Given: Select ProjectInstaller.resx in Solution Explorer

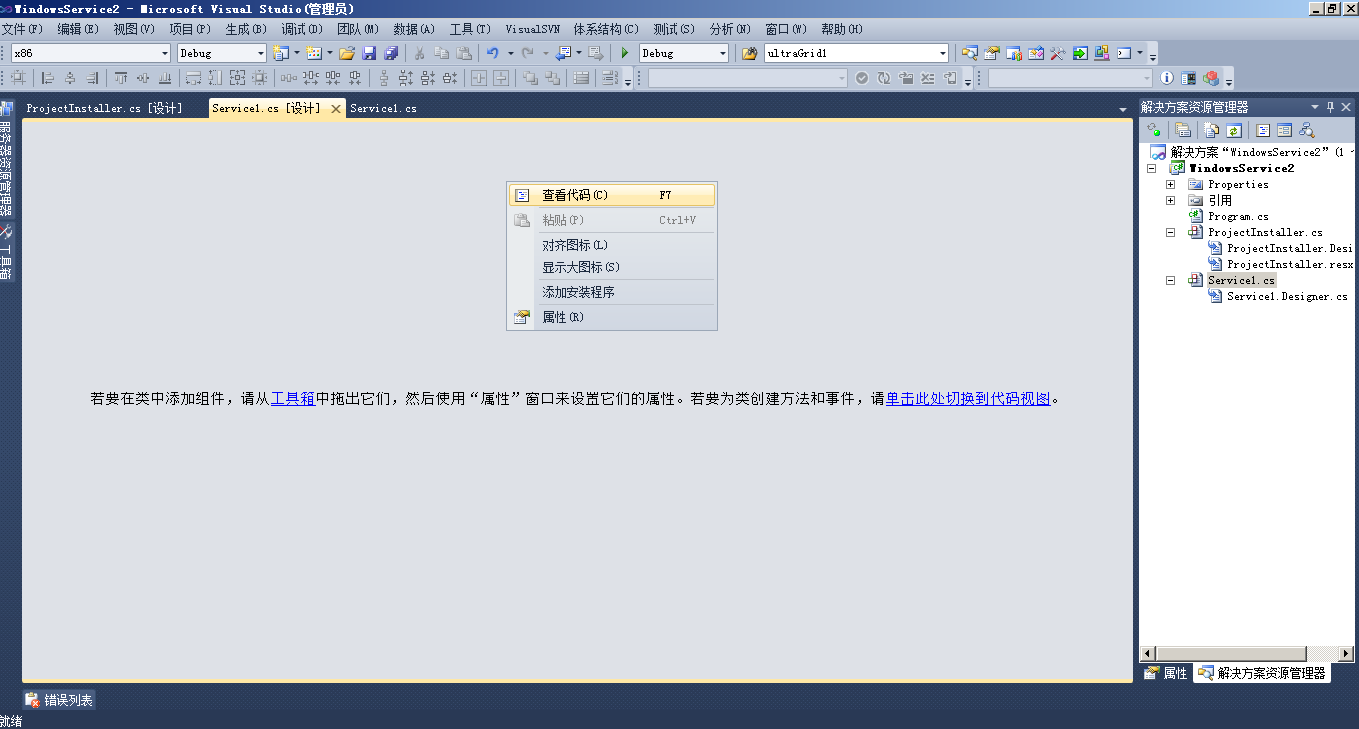Looking at the screenshot, I should click(1289, 264).
